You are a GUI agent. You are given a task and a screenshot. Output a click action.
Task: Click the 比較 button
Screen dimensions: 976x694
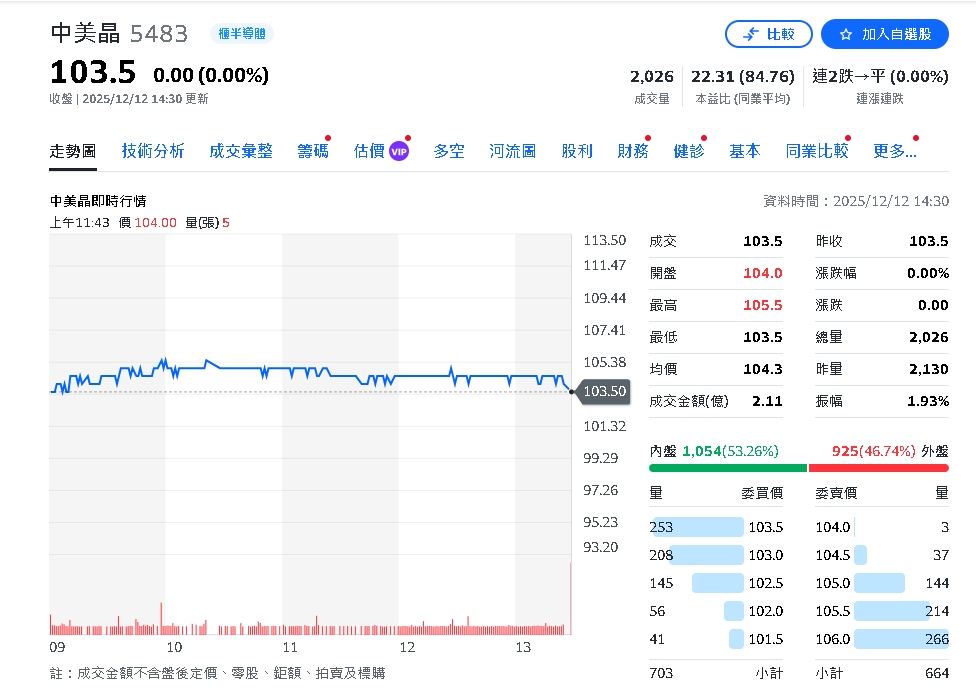pyautogui.click(x=769, y=33)
